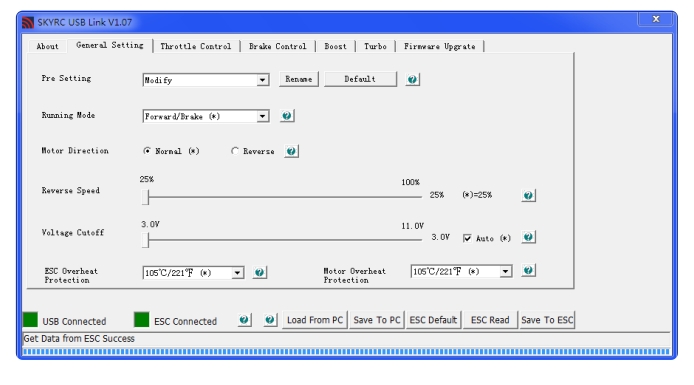Expand the Pre Setting Modify dropdown
The height and width of the screenshot is (385, 694).
click(x=262, y=80)
